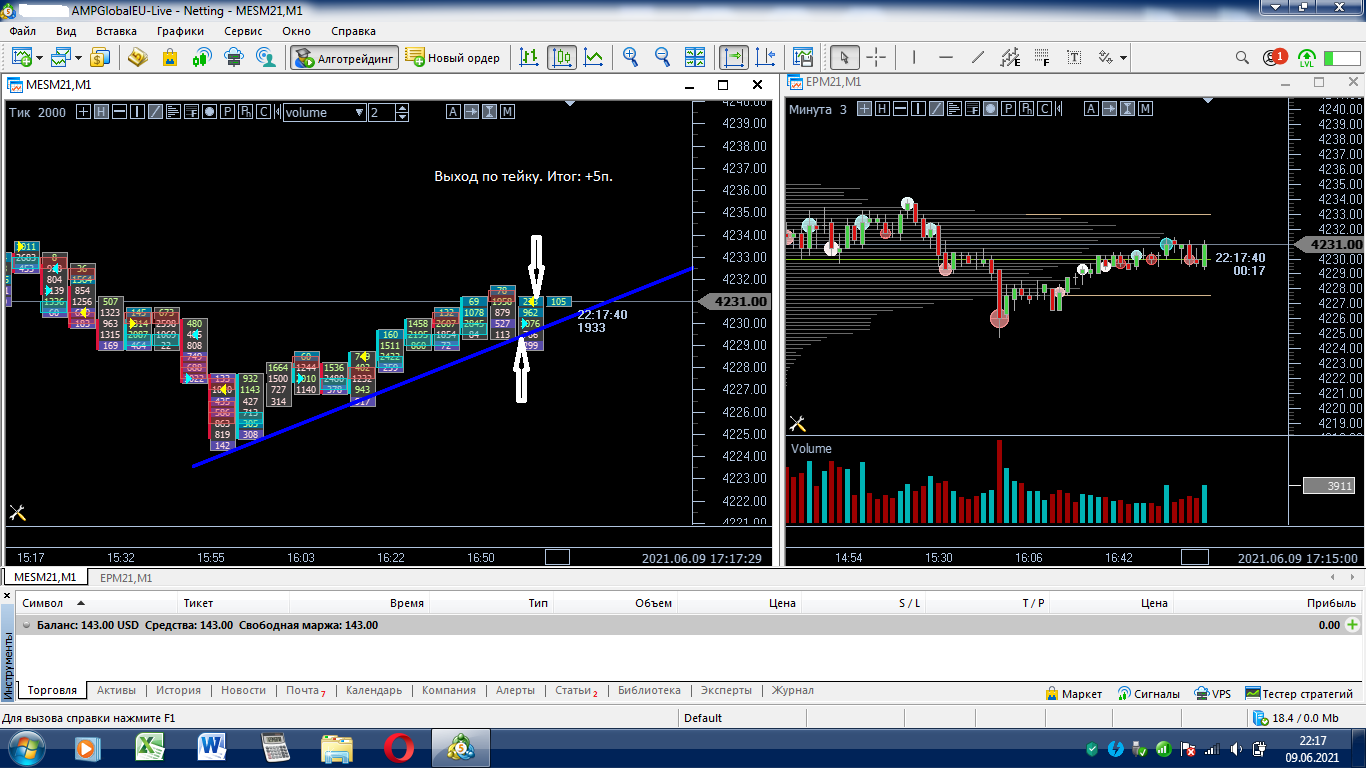The image size is (1366, 768).
Task: Switch the chart to candlestick mode
Action: (562, 57)
